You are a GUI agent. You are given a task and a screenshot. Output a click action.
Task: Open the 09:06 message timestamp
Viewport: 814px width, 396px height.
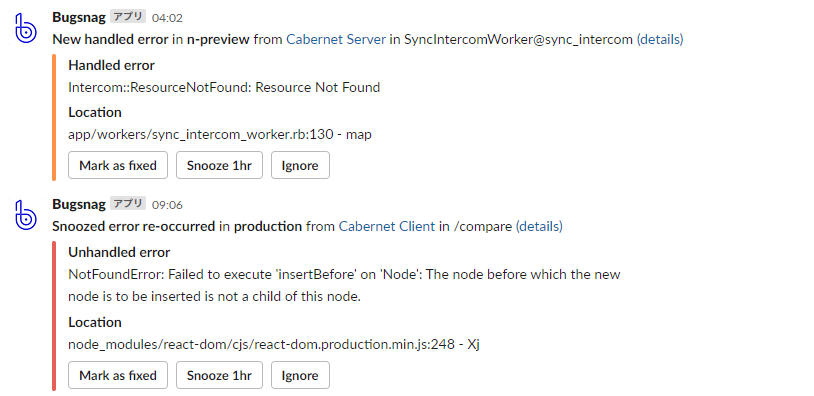(167, 205)
